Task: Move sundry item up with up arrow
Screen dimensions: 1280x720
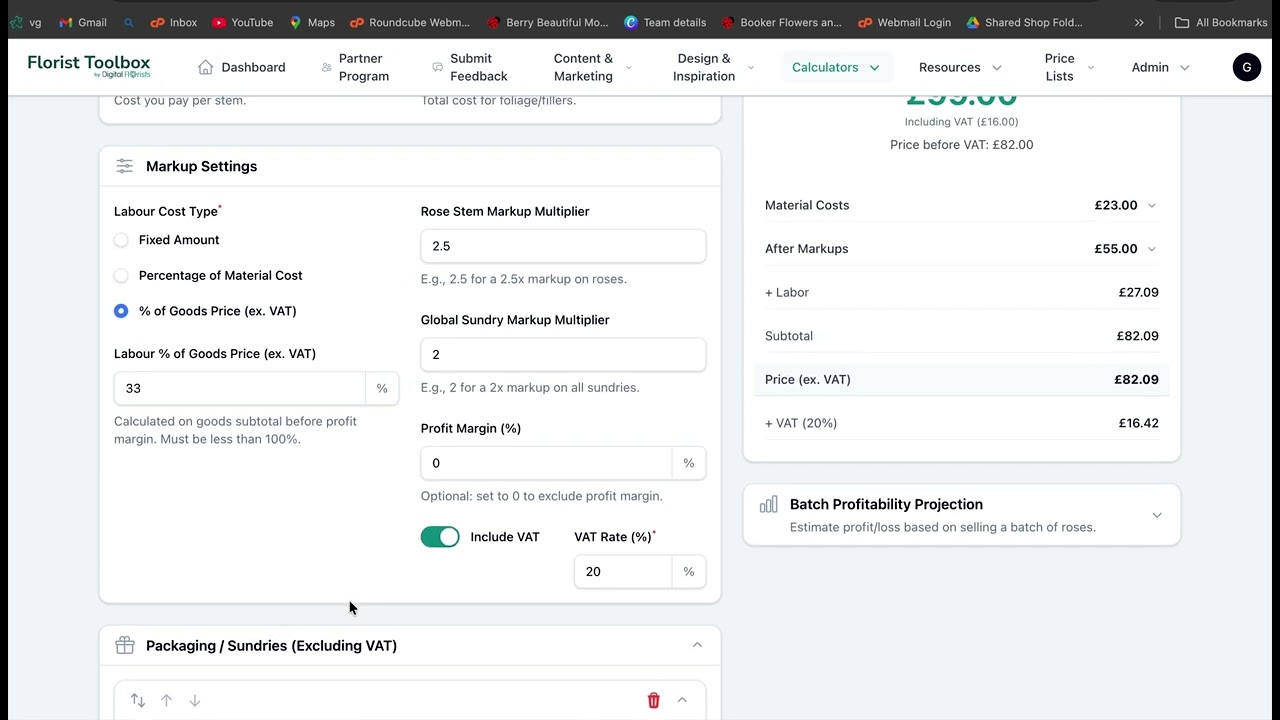Action: pyautogui.click(x=167, y=701)
